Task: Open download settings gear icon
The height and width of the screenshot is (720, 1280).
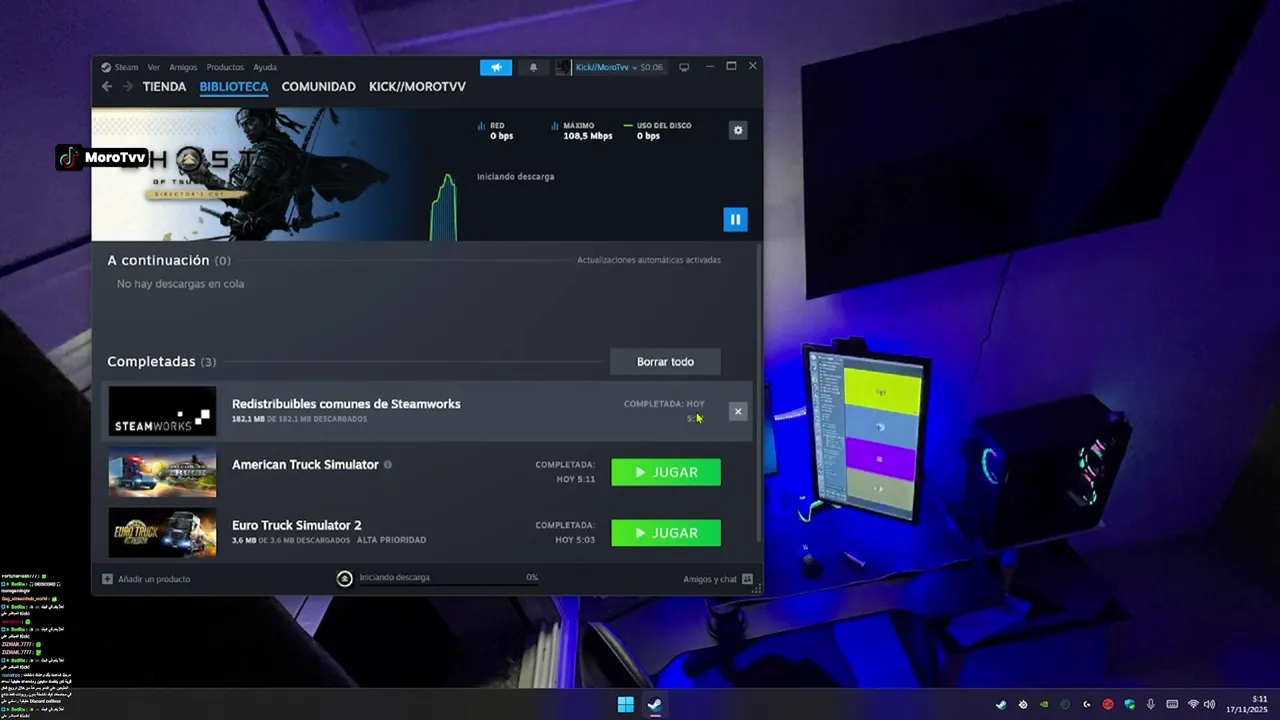Action: [x=738, y=130]
